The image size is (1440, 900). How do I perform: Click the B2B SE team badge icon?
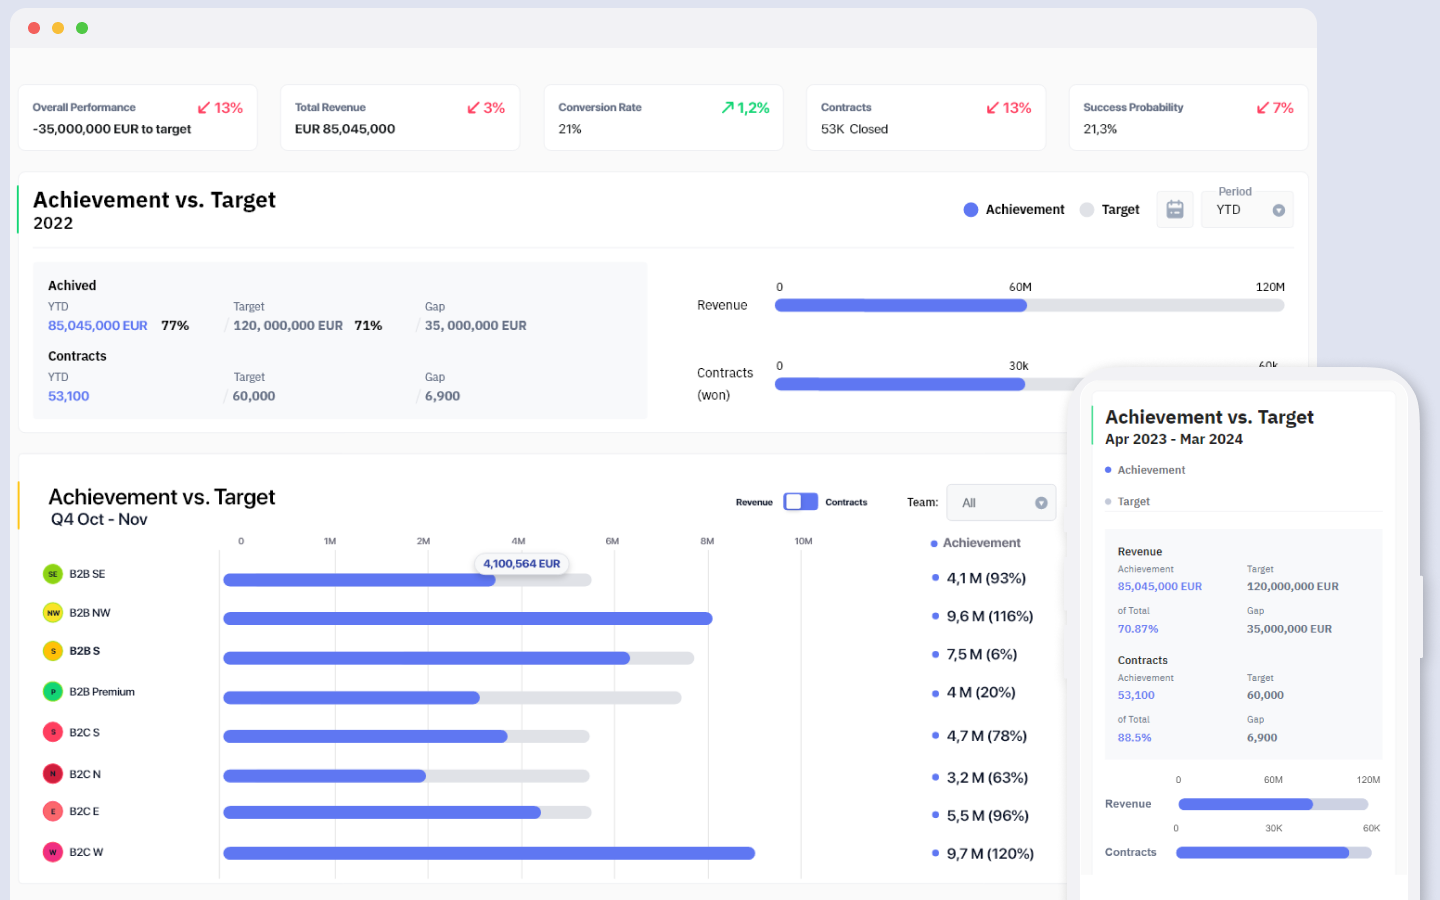(53, 574)
